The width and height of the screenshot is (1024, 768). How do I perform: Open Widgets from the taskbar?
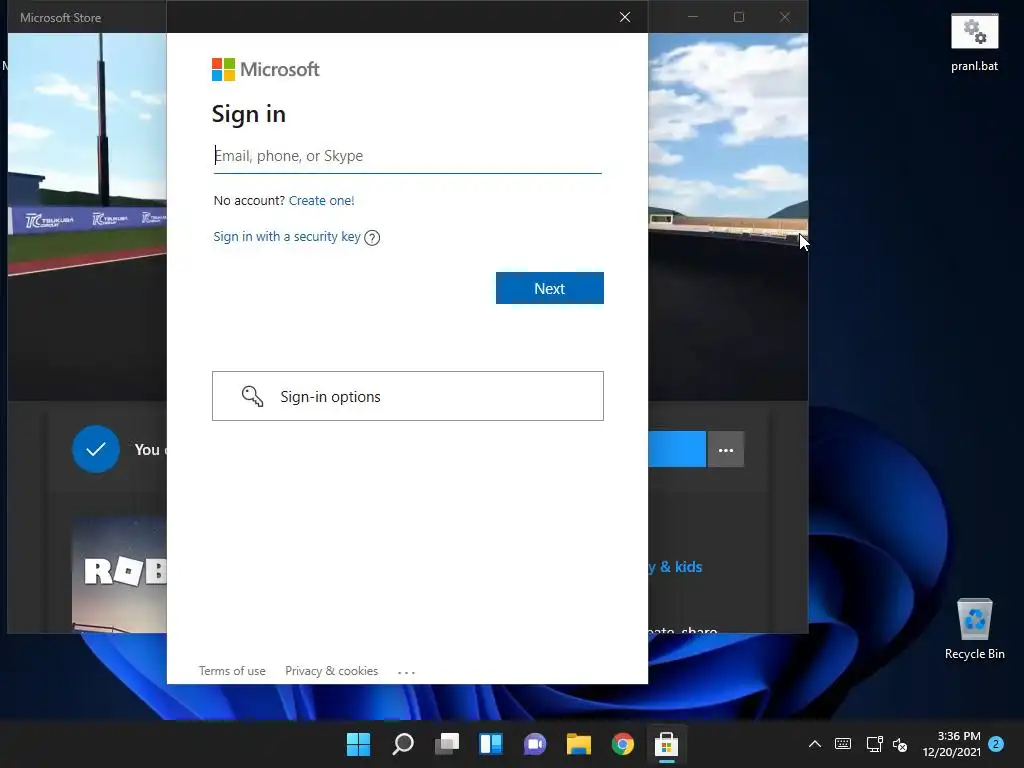(490, 744)
